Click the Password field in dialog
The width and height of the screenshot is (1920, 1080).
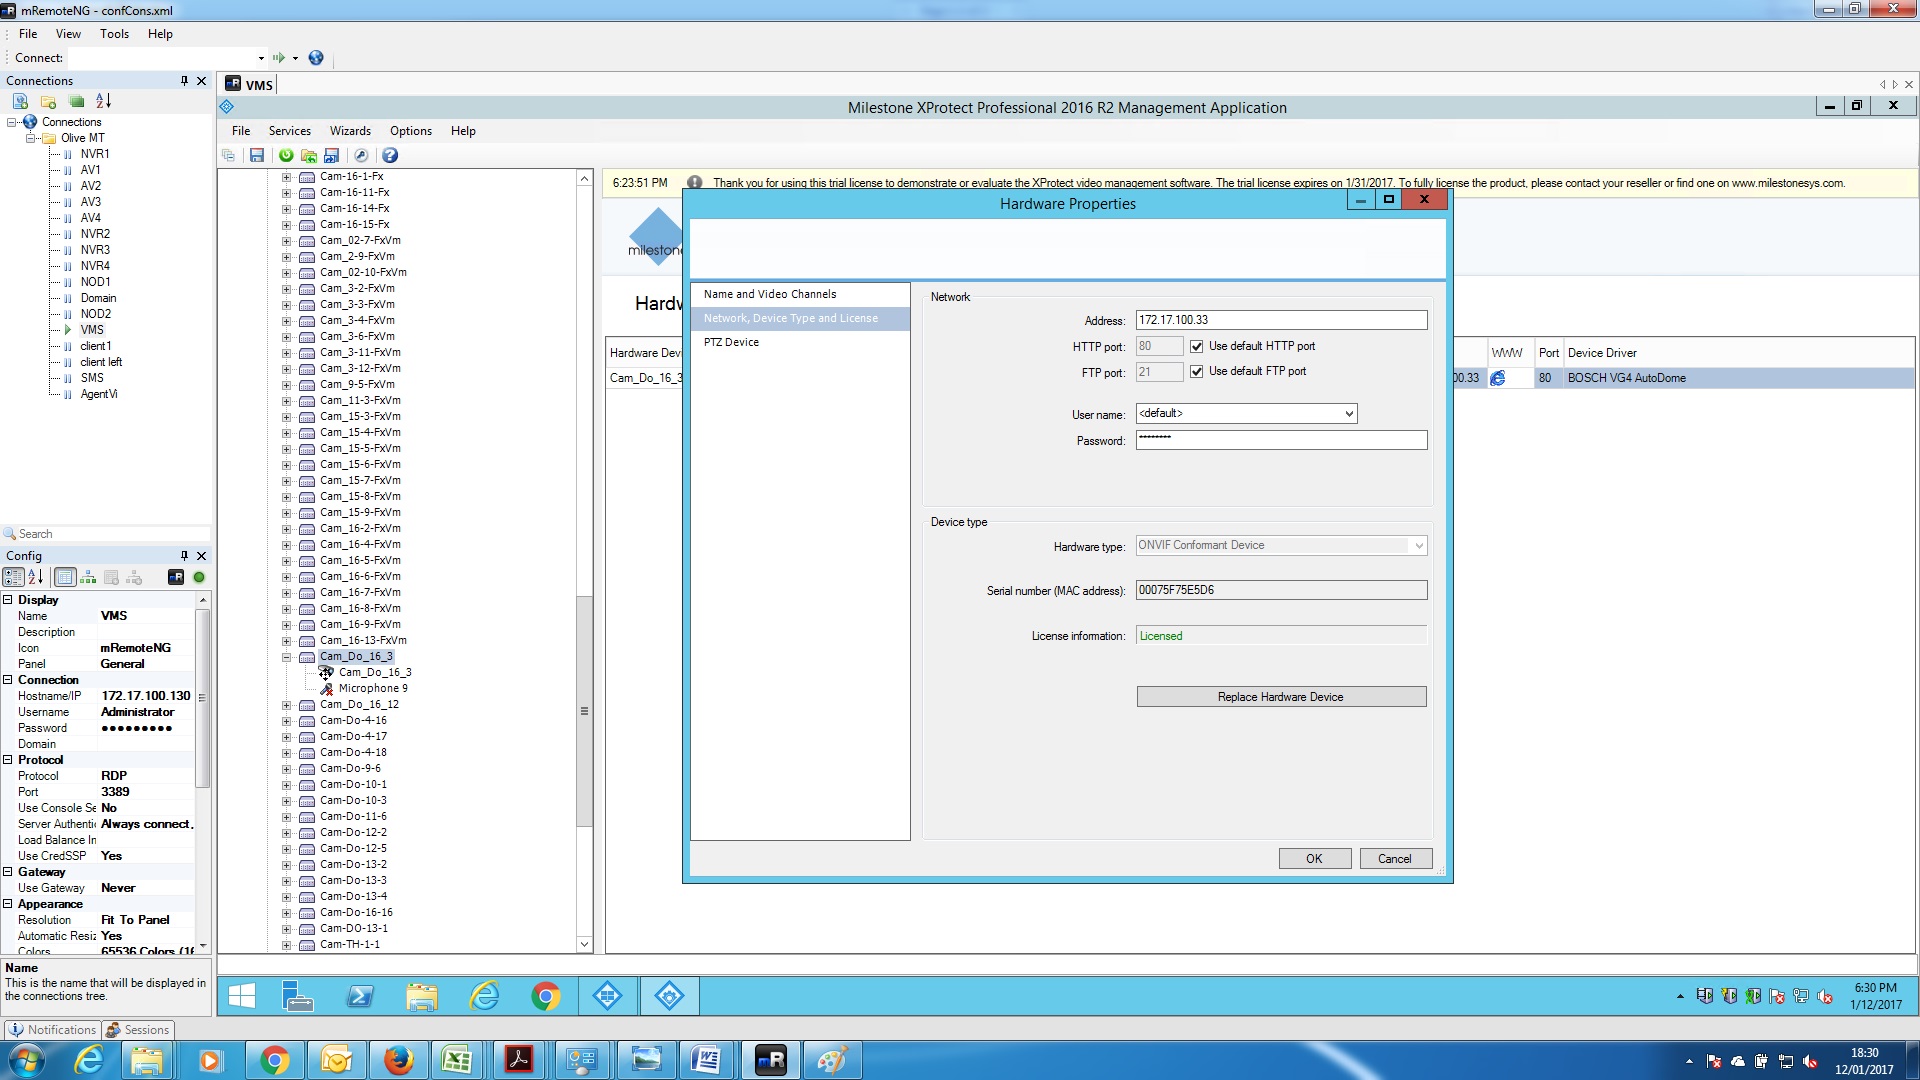[1281, 440]
